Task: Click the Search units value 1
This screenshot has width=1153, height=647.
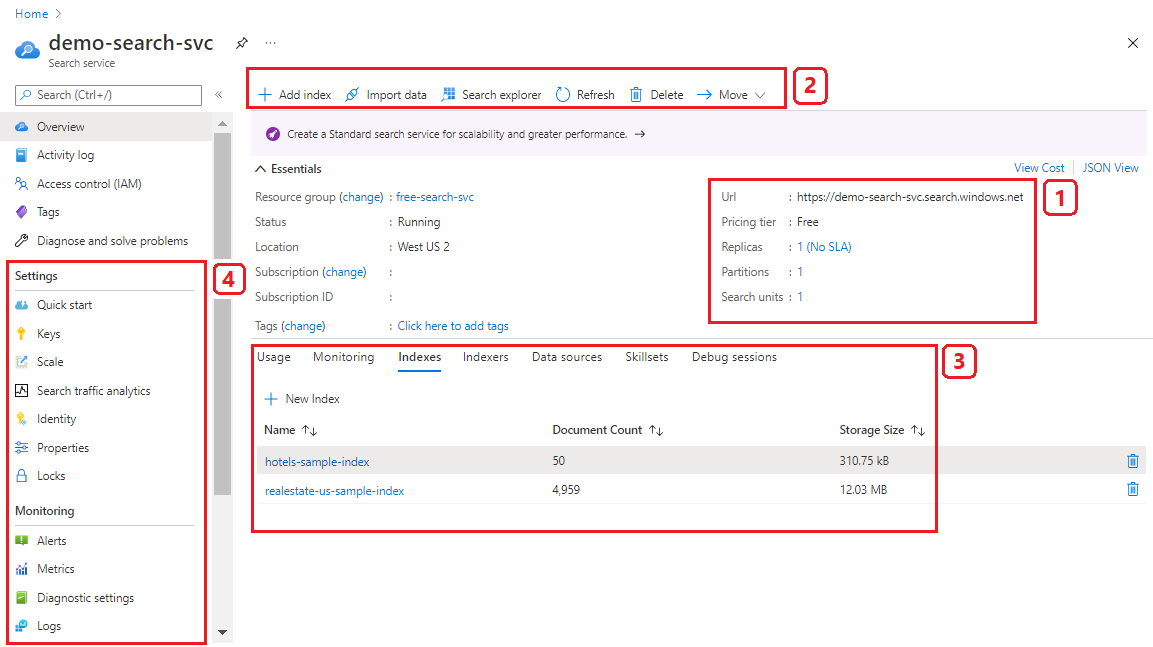Action: (800, 297)
